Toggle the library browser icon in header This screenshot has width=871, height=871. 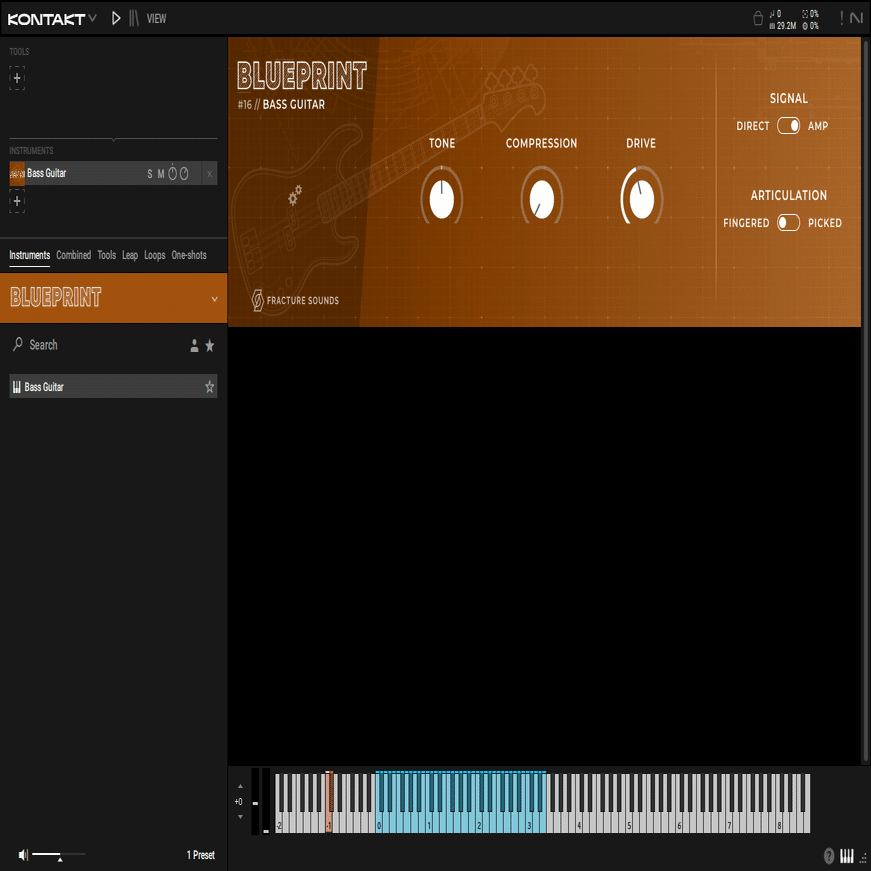[x=134, y=18]
